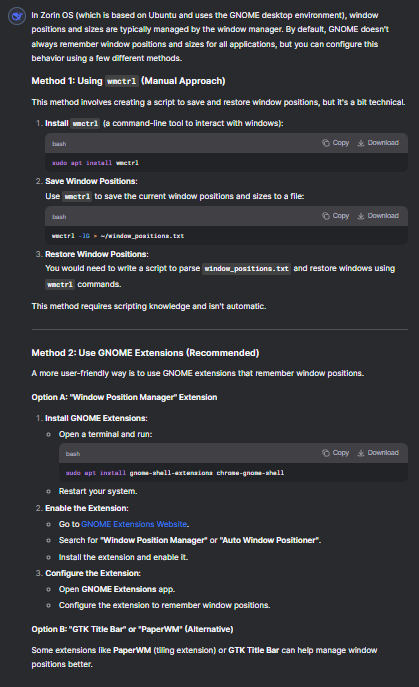This screenshot has width=419, height=687.
Task: Click the 'sudo apt install wmctrl' command text
Action: point(95,163)
